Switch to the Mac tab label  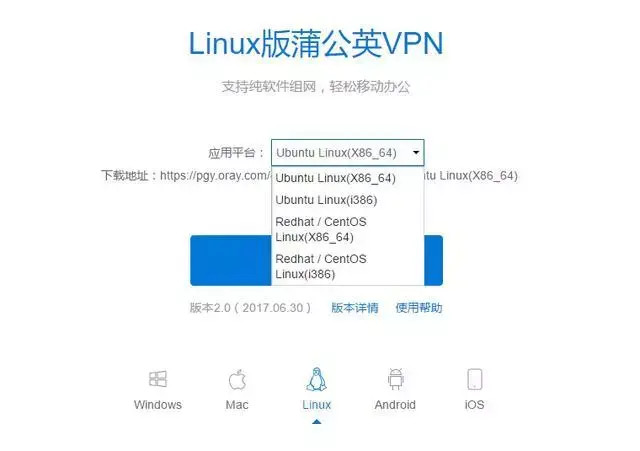coord(237,405)
